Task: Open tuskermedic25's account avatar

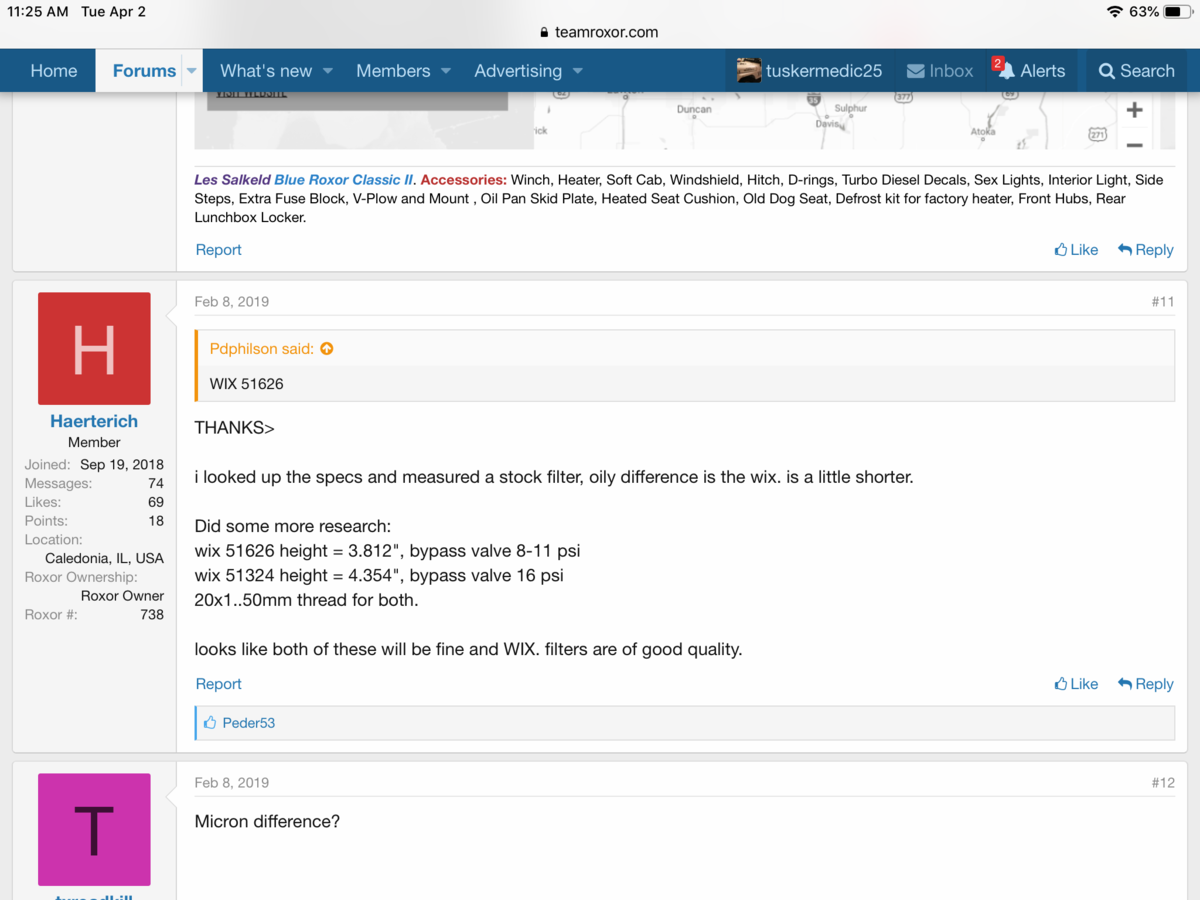Action: [x=749, y=70]
